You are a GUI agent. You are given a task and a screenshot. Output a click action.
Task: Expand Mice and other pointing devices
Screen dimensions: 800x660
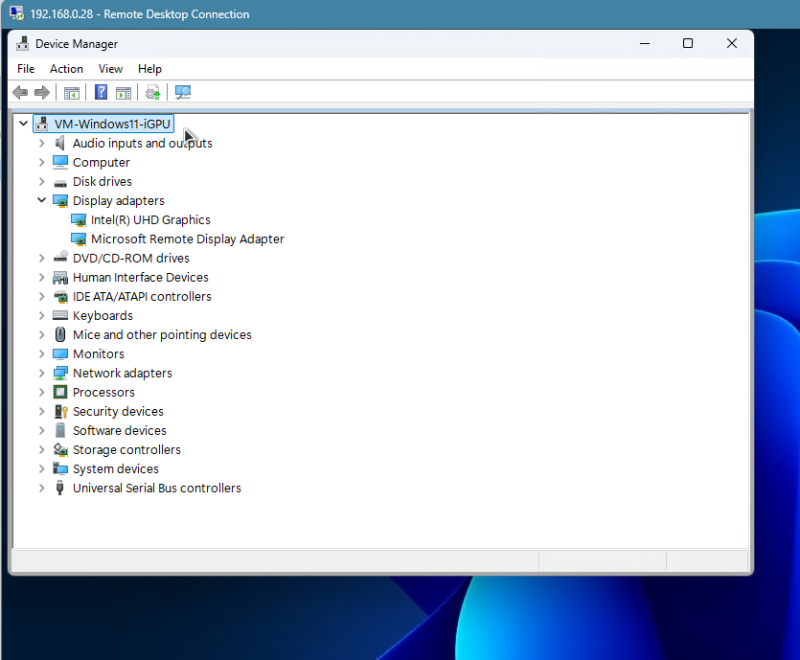pyautogui.click(x=42, y=335)
